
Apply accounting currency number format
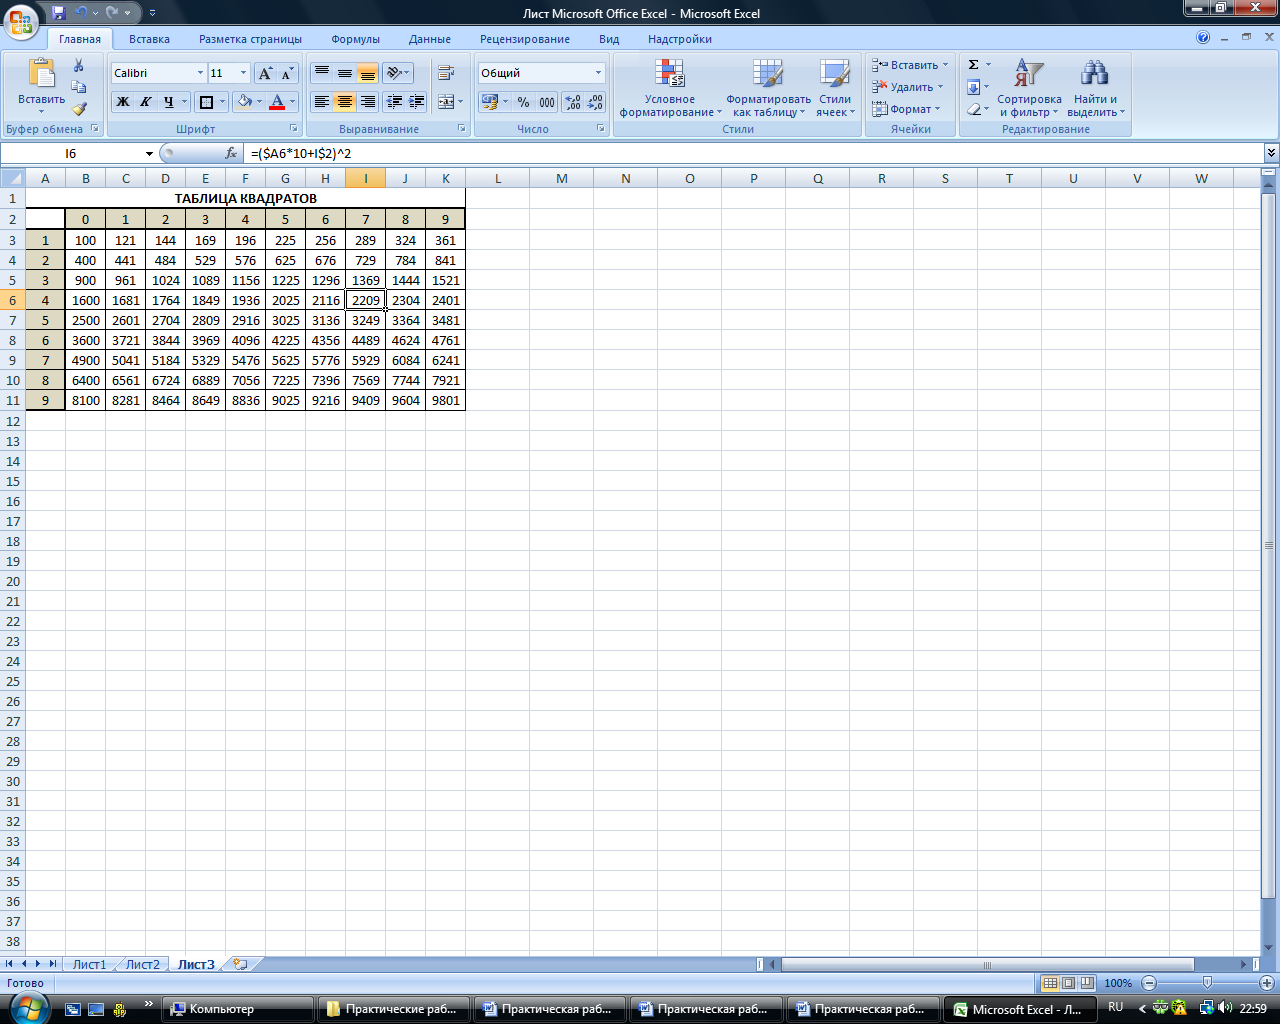(x=489, y=102)
